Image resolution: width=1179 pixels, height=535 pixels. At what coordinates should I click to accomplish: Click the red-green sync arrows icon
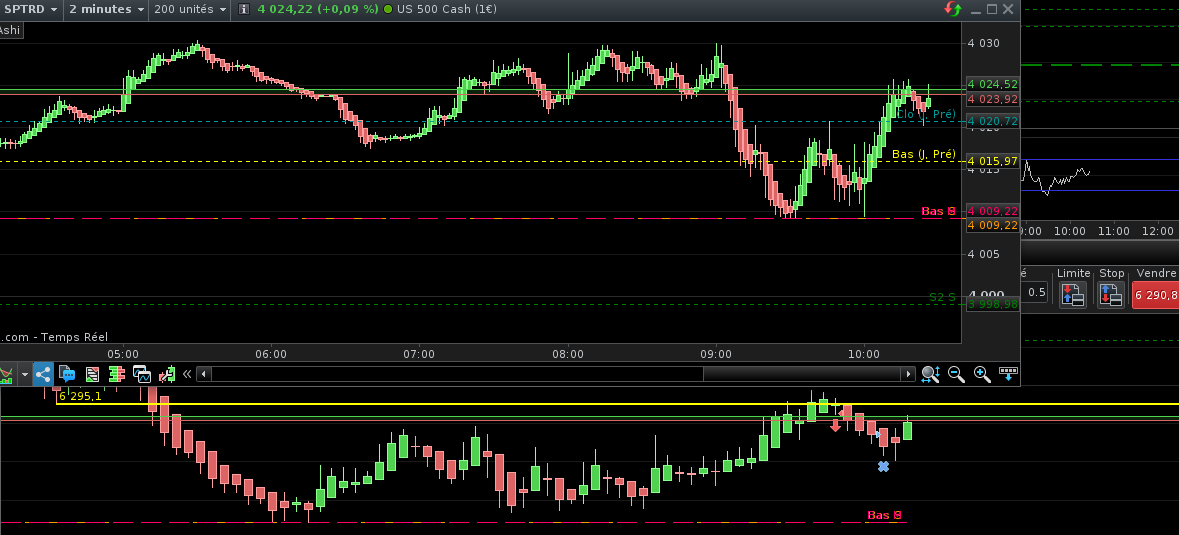click(x=953, y=9)
